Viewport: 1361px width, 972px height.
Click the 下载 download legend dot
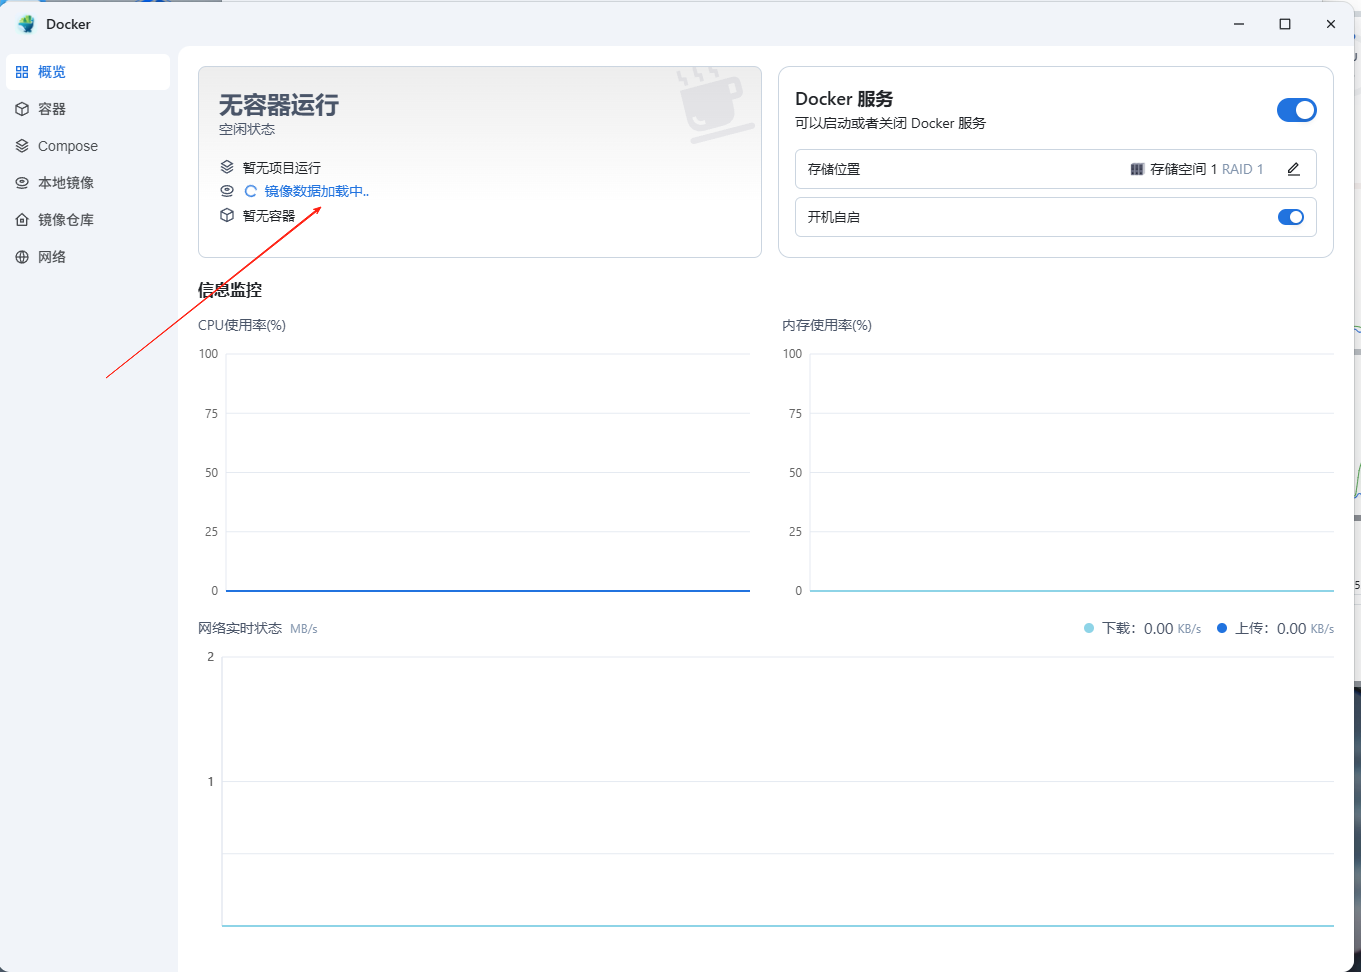point(1089,628)
